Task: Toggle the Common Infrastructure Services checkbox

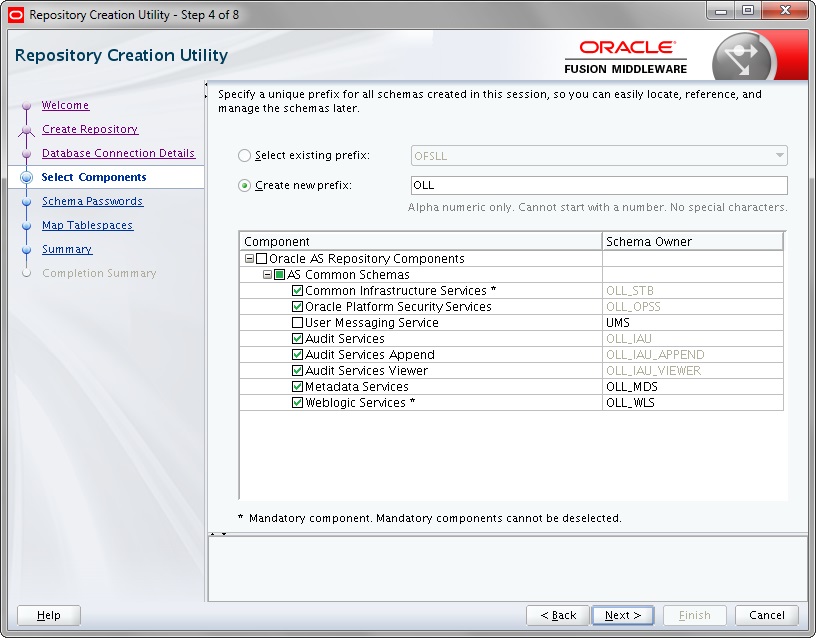Action: 297,290
